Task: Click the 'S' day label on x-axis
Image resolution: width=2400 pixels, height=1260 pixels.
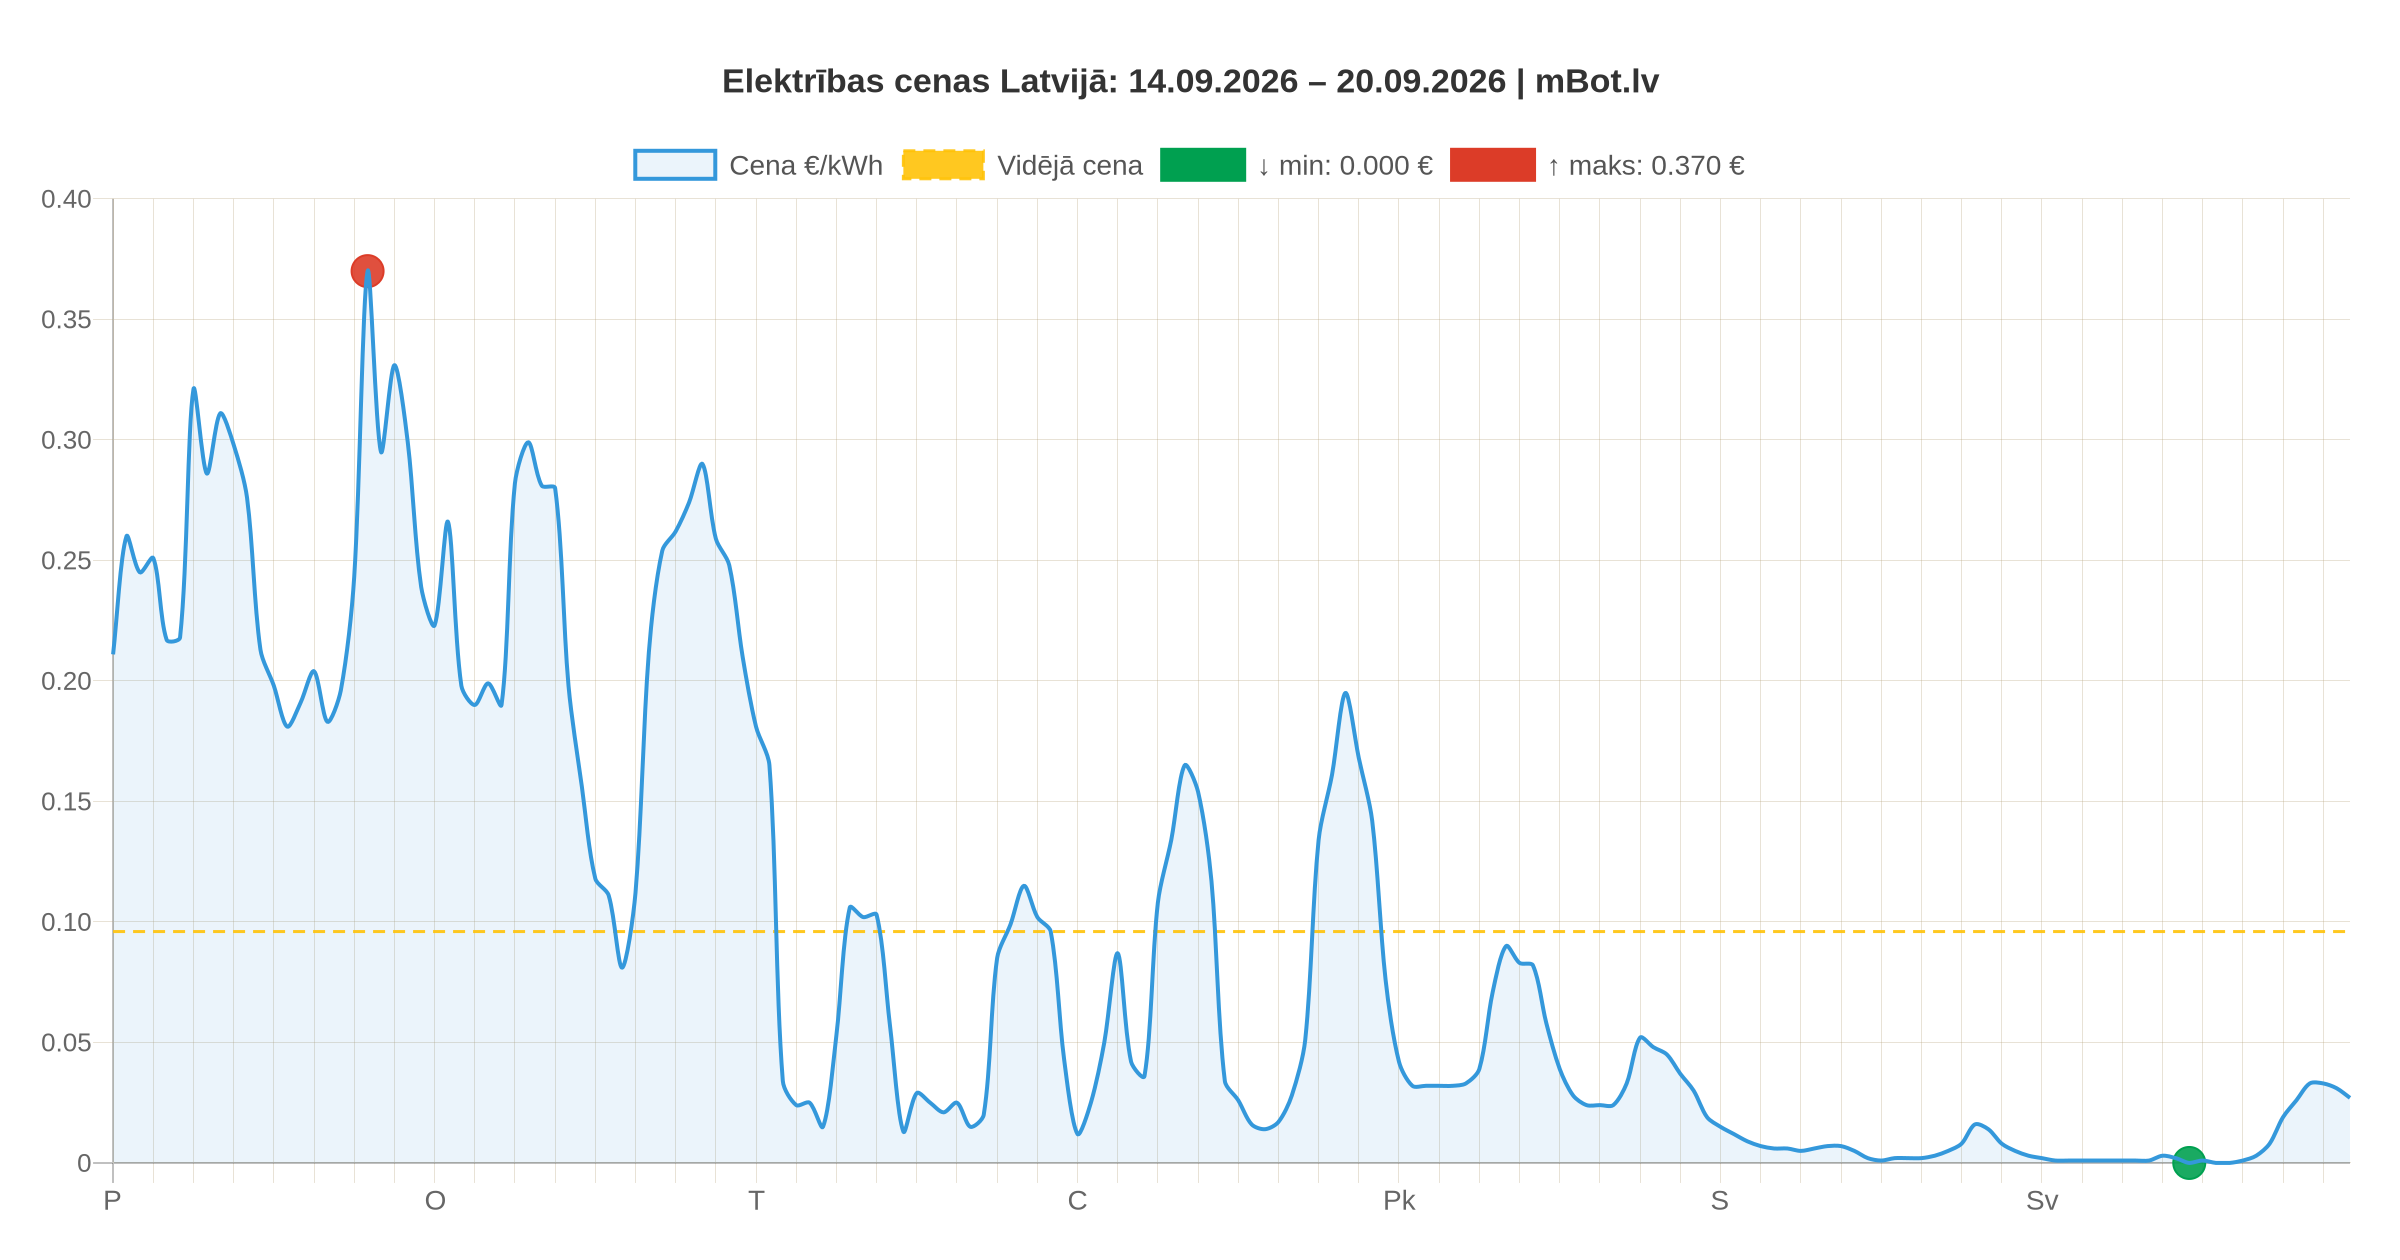Action: (1720, 1201)
